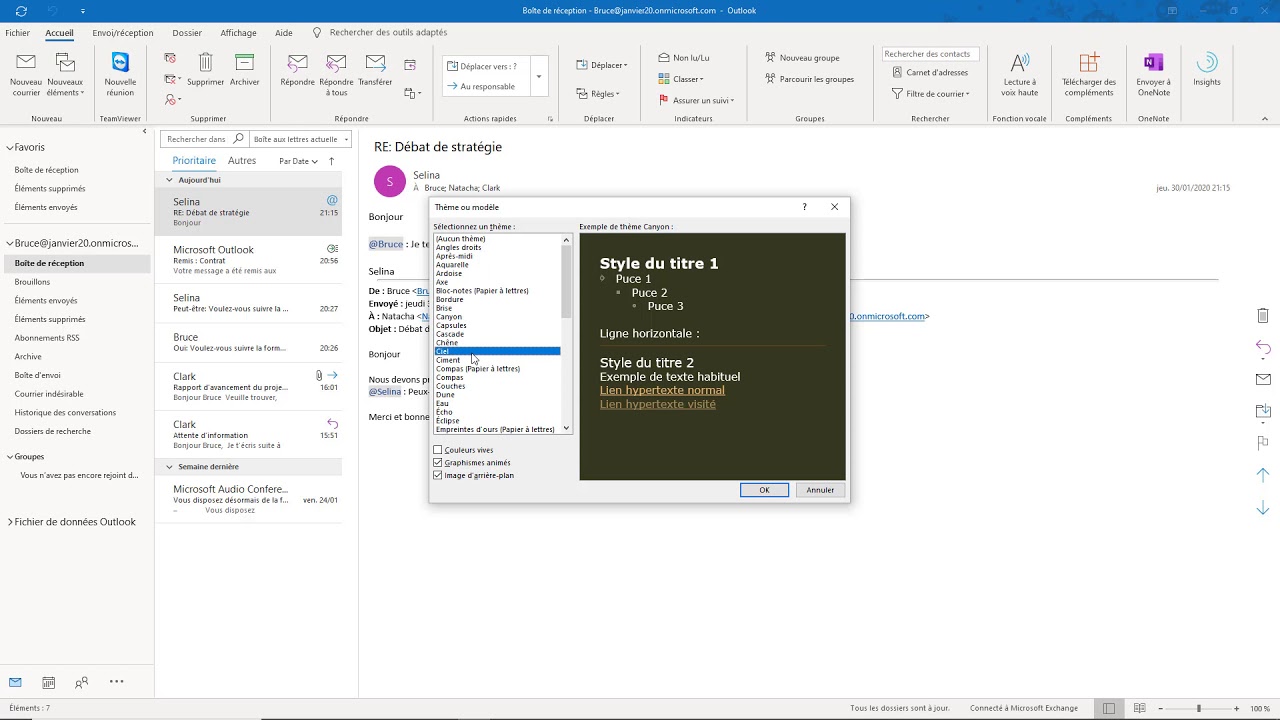
Task: Open the Clark Rapport d'avancement email
Action: (x=248, y=386)
